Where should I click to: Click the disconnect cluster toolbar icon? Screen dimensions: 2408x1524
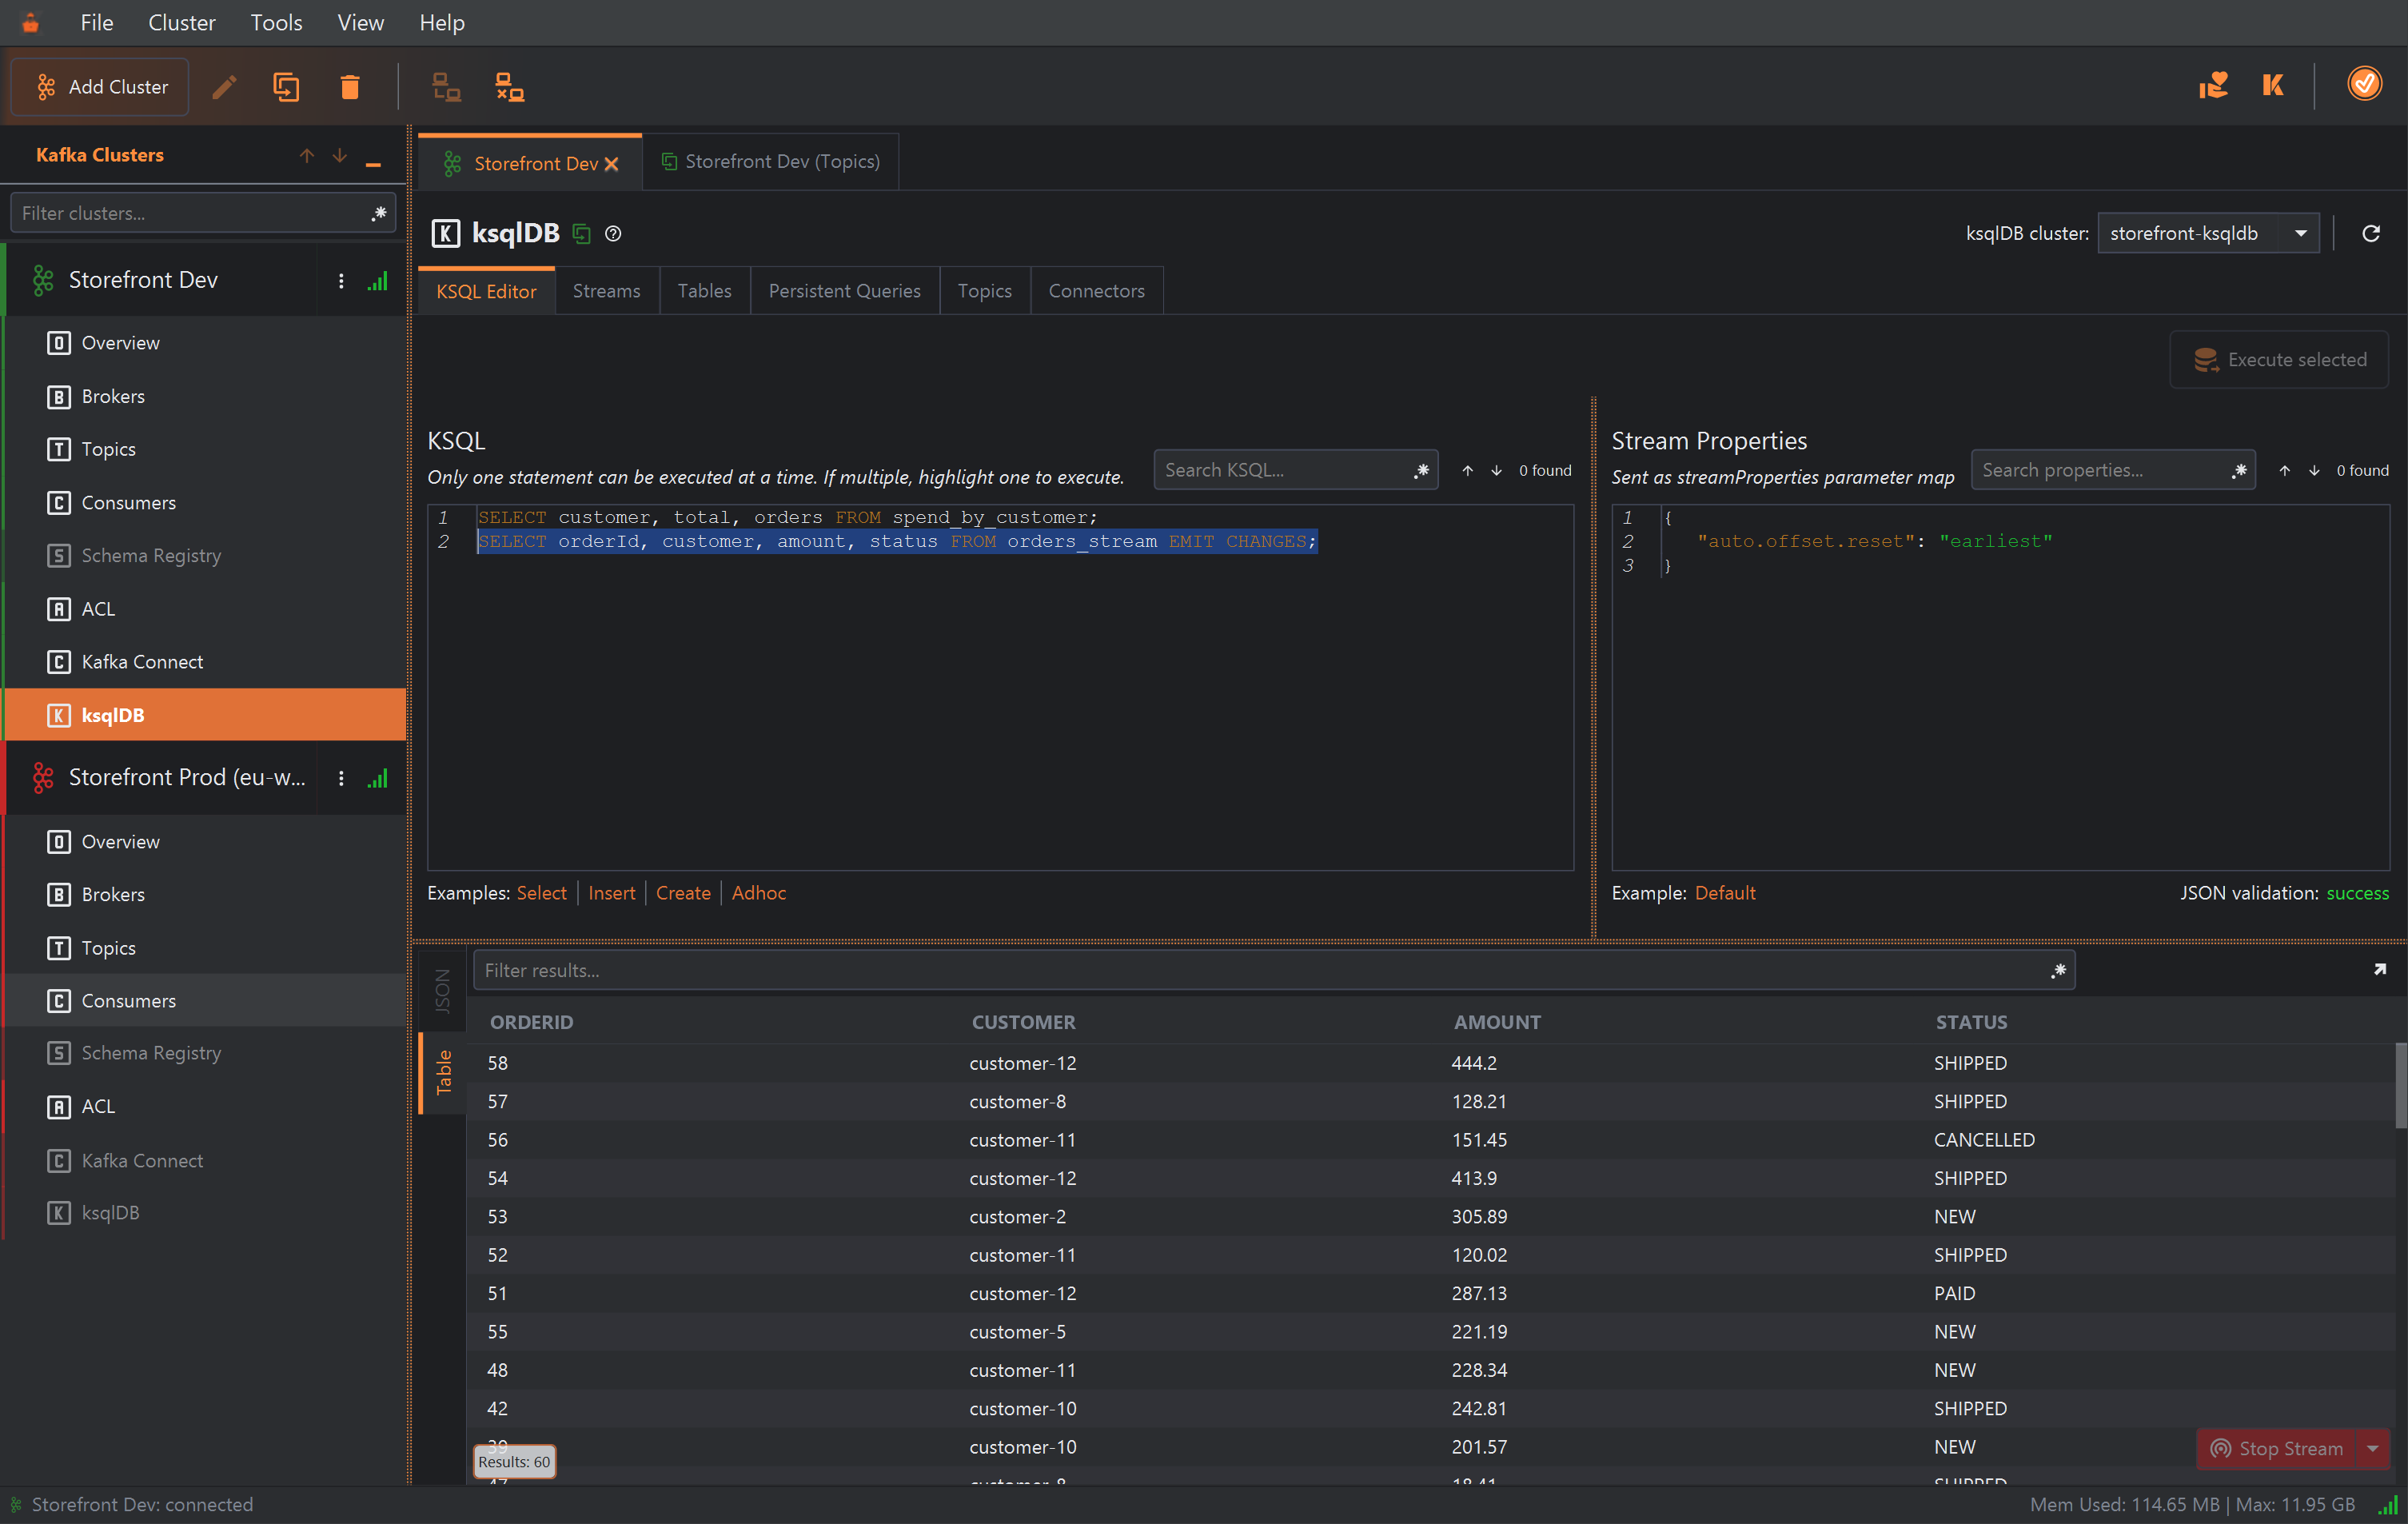point(510,87)
